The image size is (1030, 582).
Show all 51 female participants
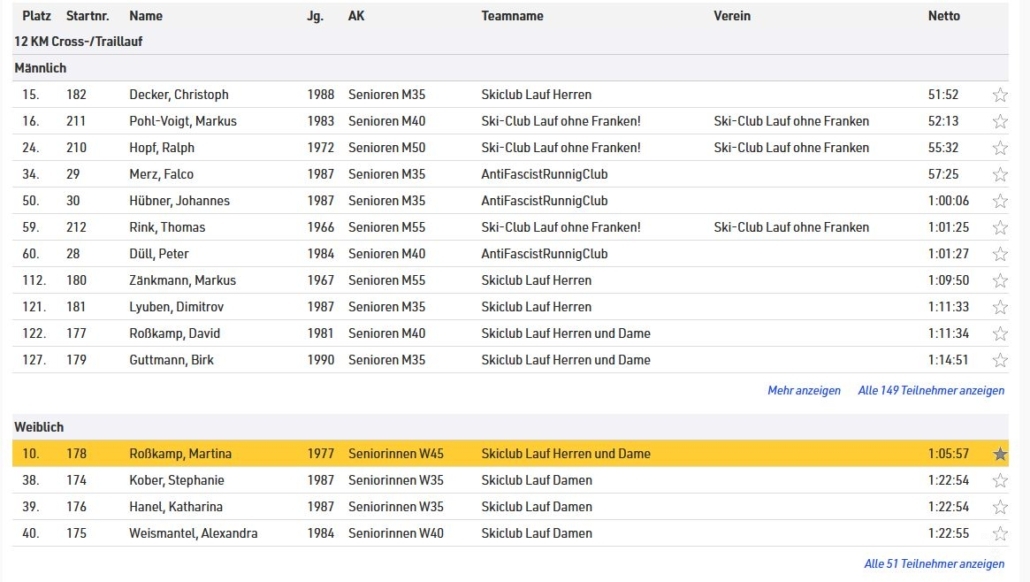[x=933, y=564]
